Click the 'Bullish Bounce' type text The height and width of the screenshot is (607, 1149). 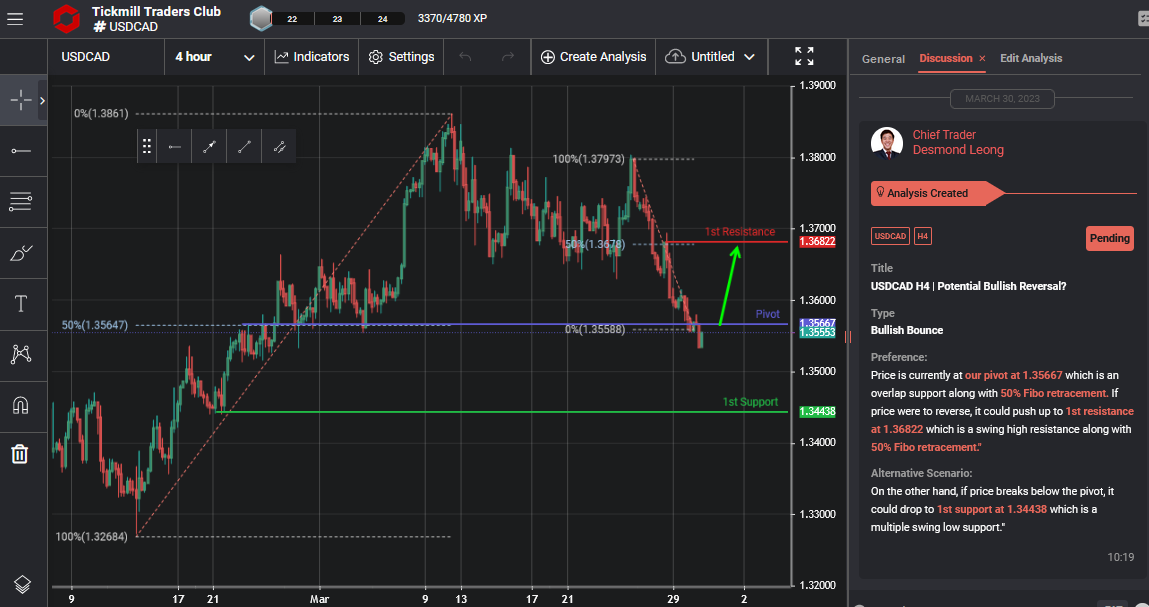click(x=906, y=331)
